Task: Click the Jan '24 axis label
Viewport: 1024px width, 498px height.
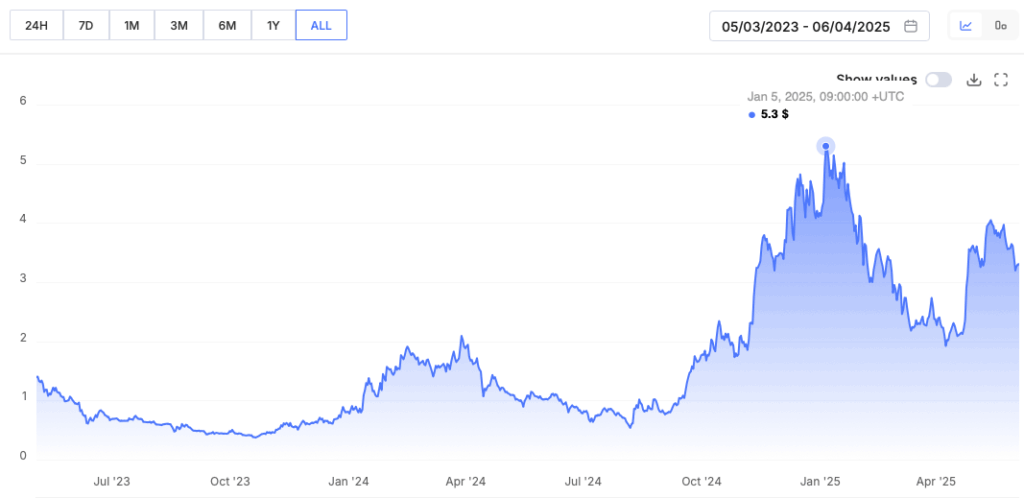Action: click(x=347, y=482)
